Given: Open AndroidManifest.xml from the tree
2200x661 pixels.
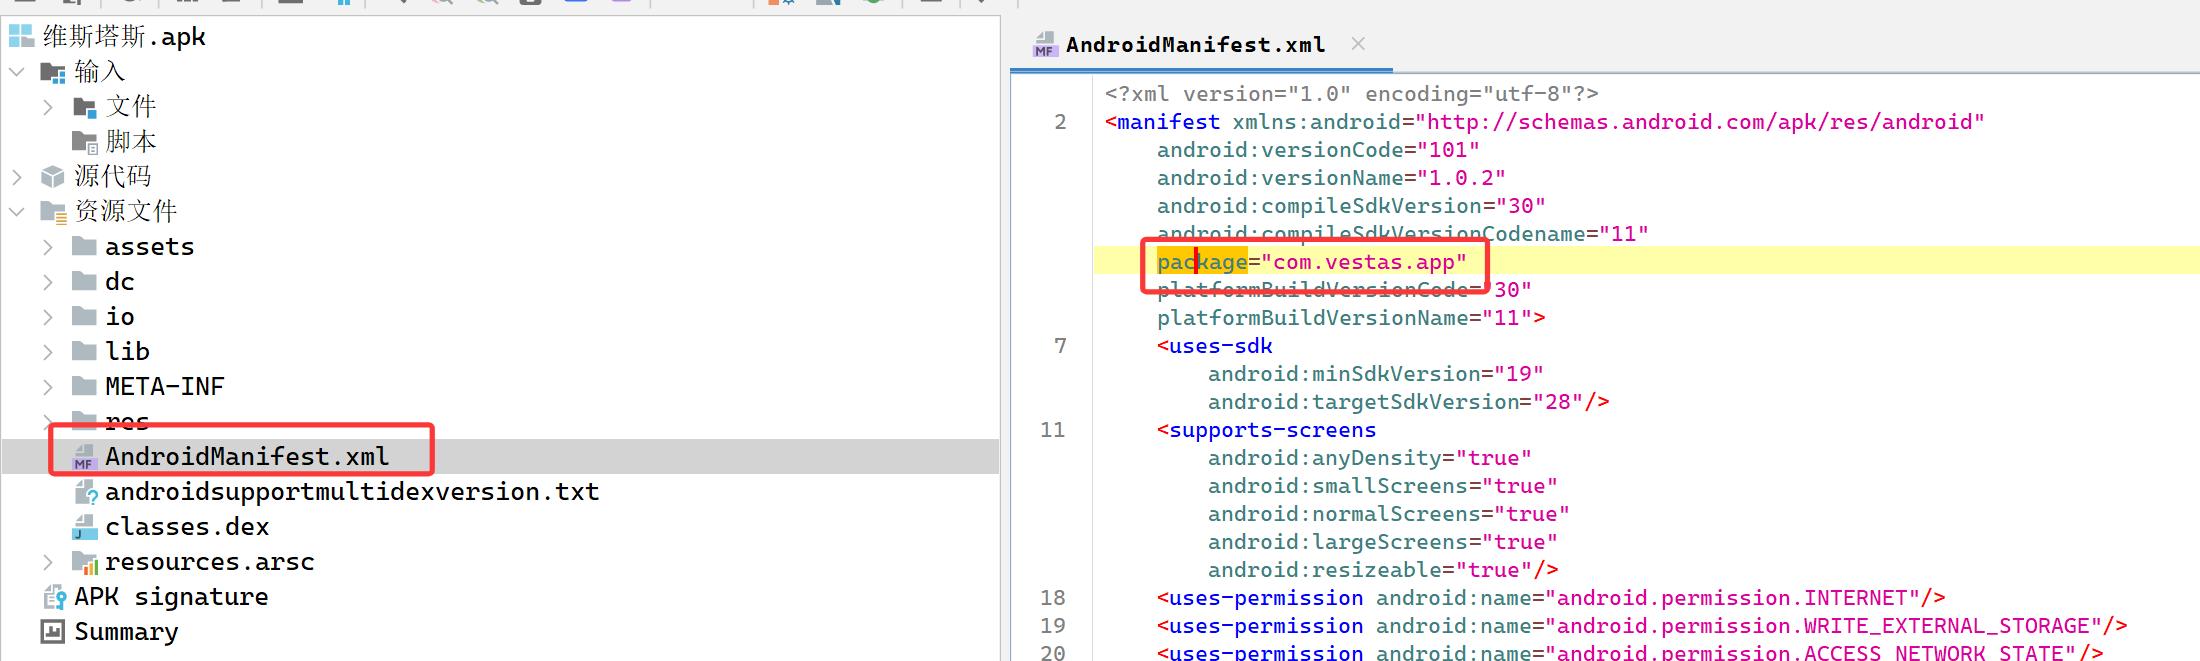Looking at the screenshot, I should click(247, 457).
